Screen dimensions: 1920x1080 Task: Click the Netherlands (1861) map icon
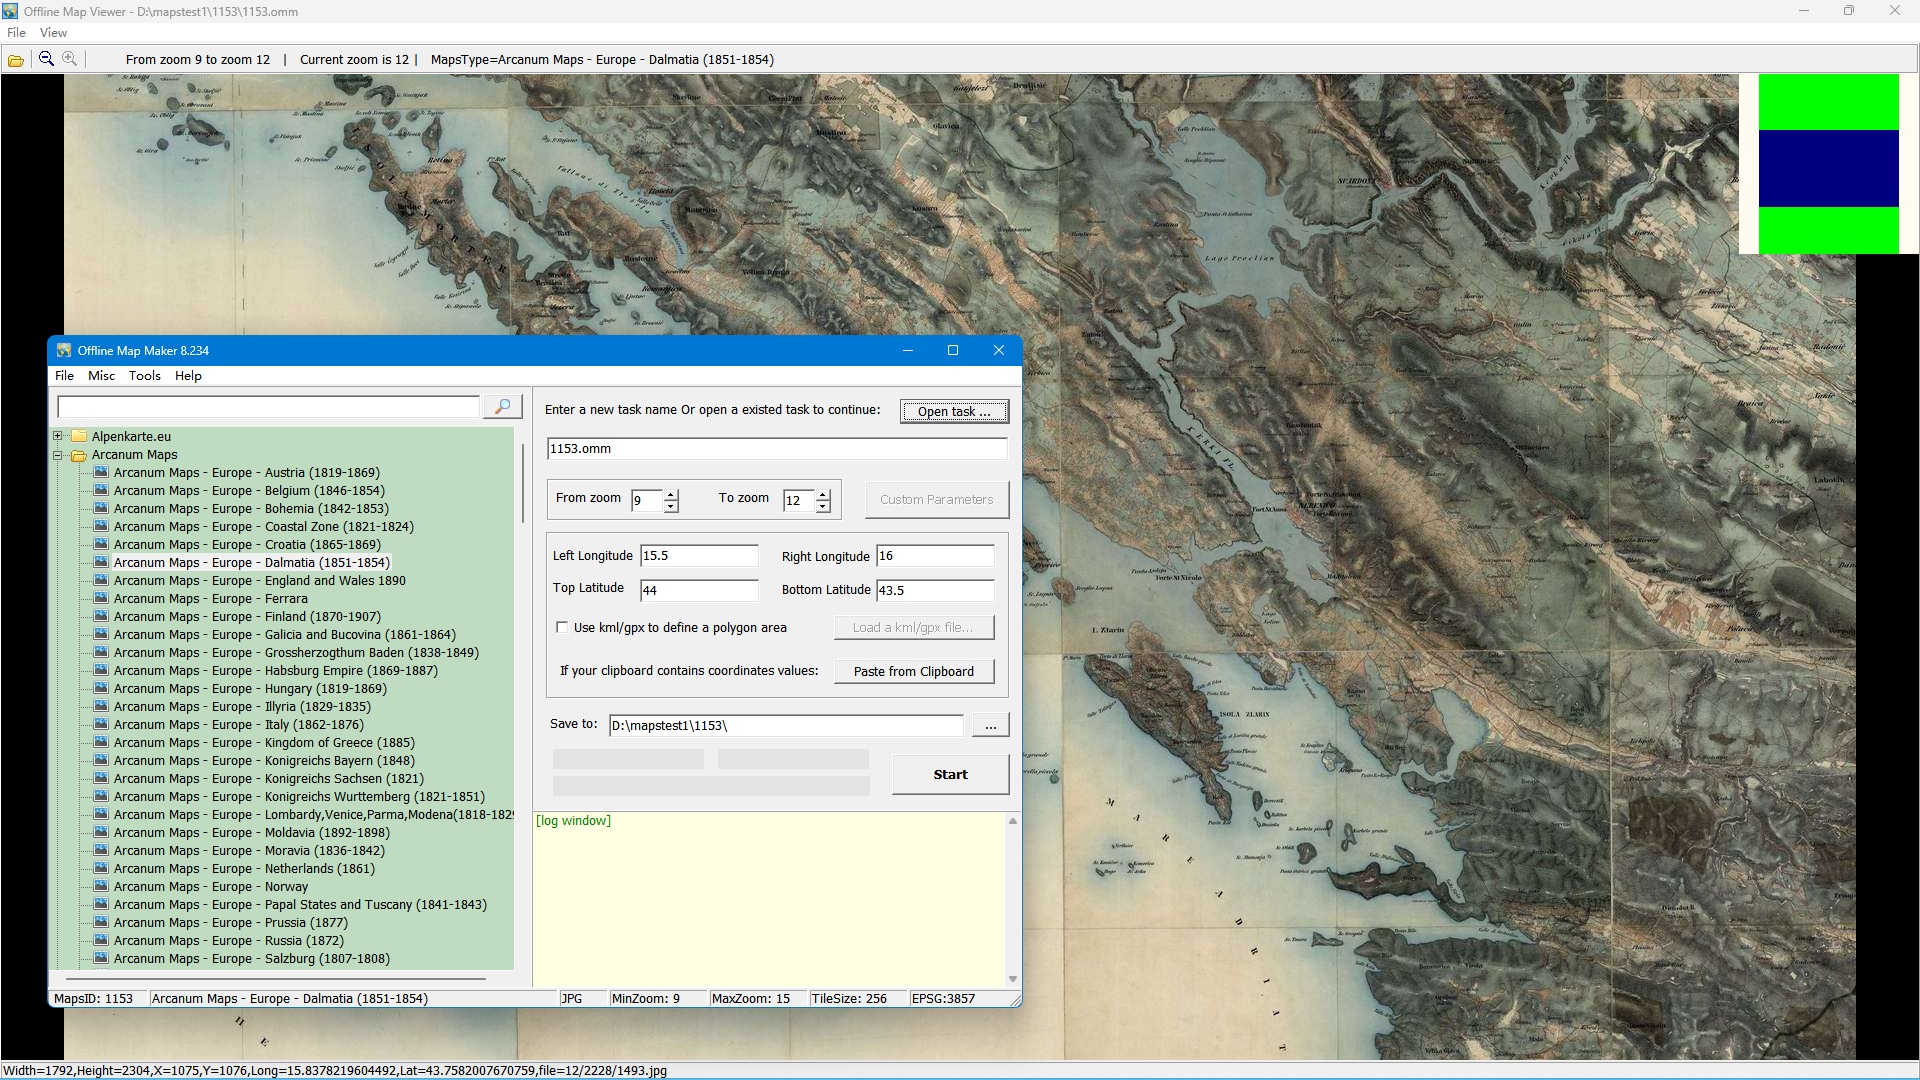tap(101, 868)
